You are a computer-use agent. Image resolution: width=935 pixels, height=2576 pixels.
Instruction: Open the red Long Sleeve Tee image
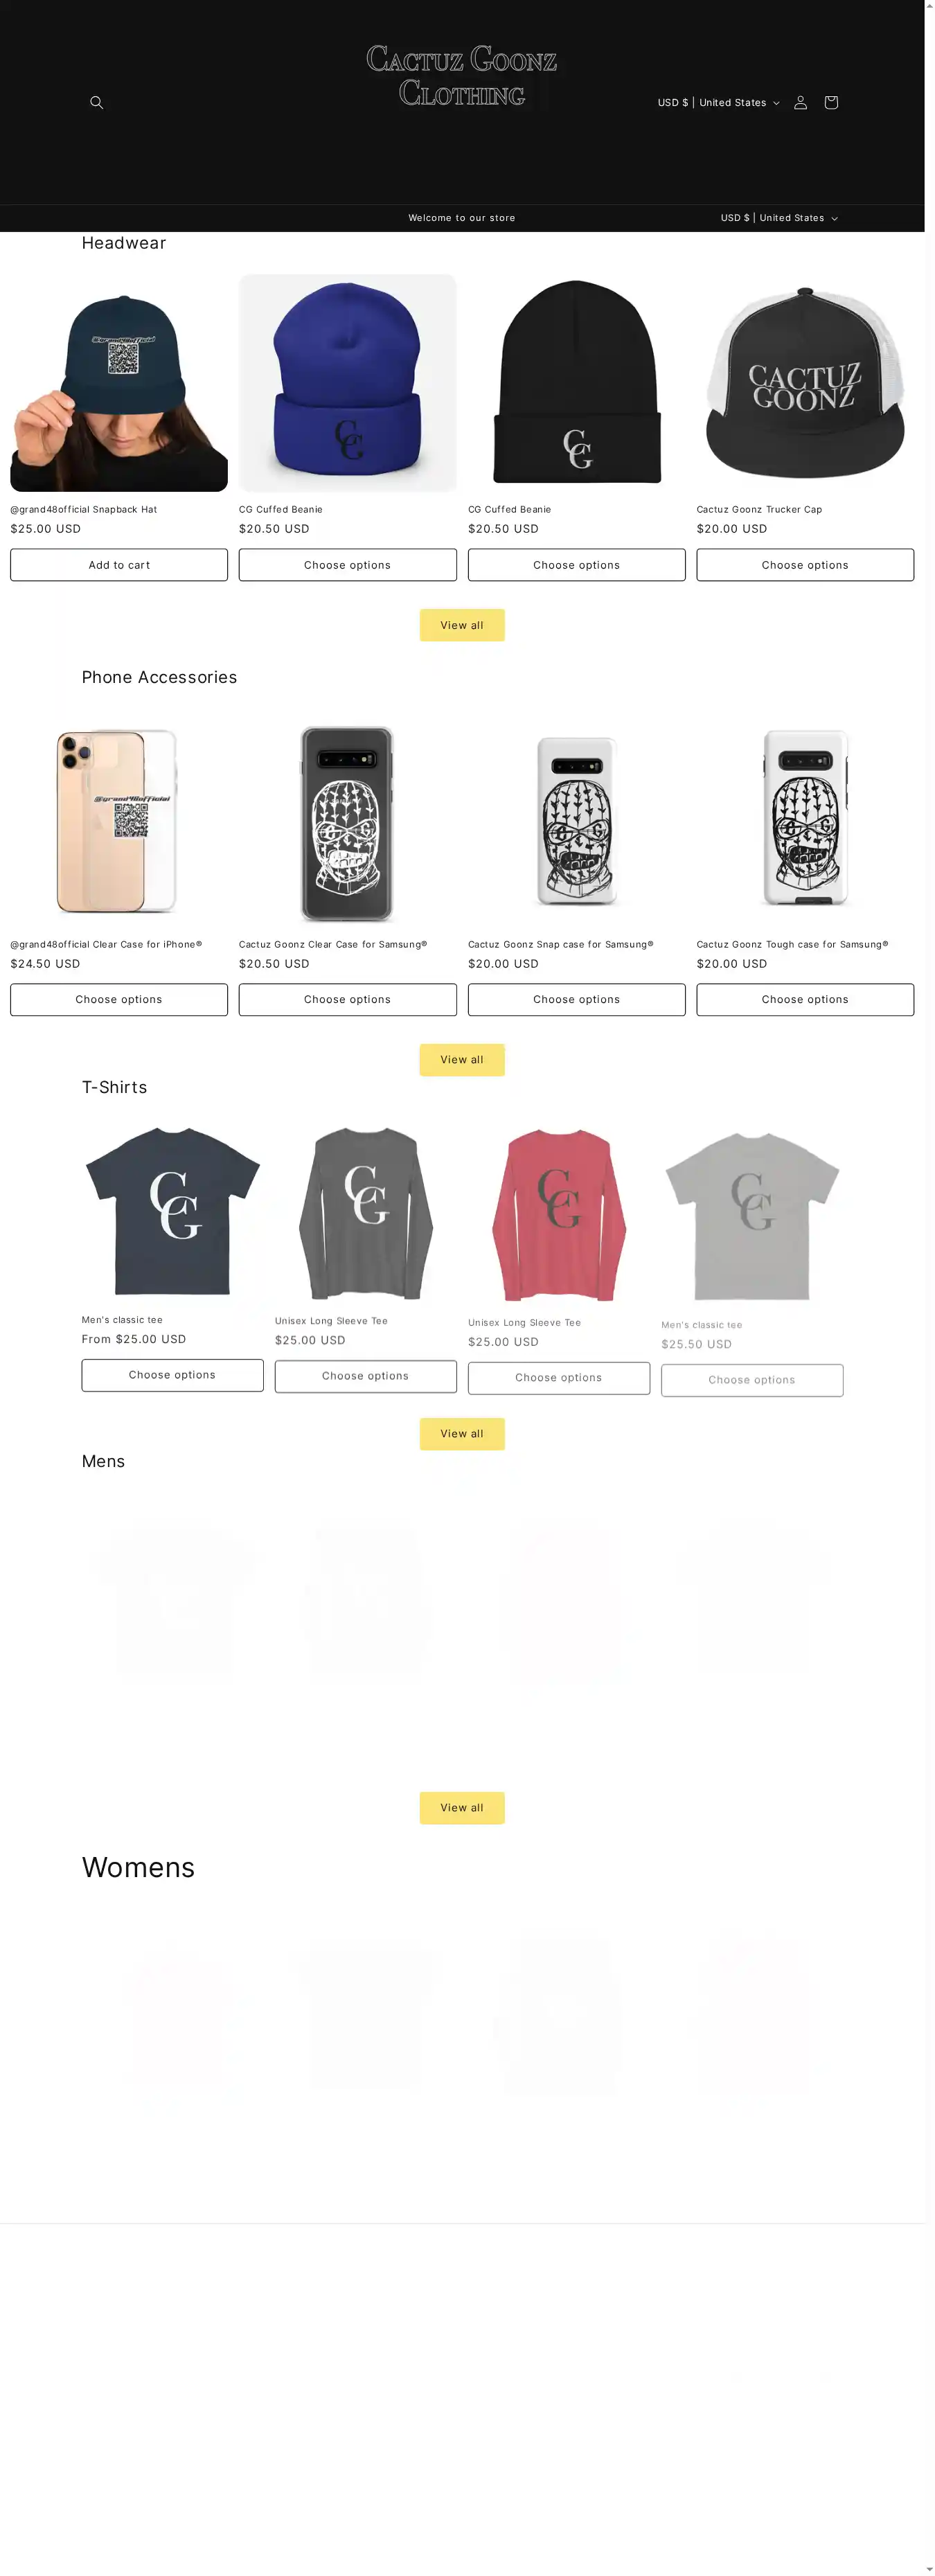[559, 1214]
